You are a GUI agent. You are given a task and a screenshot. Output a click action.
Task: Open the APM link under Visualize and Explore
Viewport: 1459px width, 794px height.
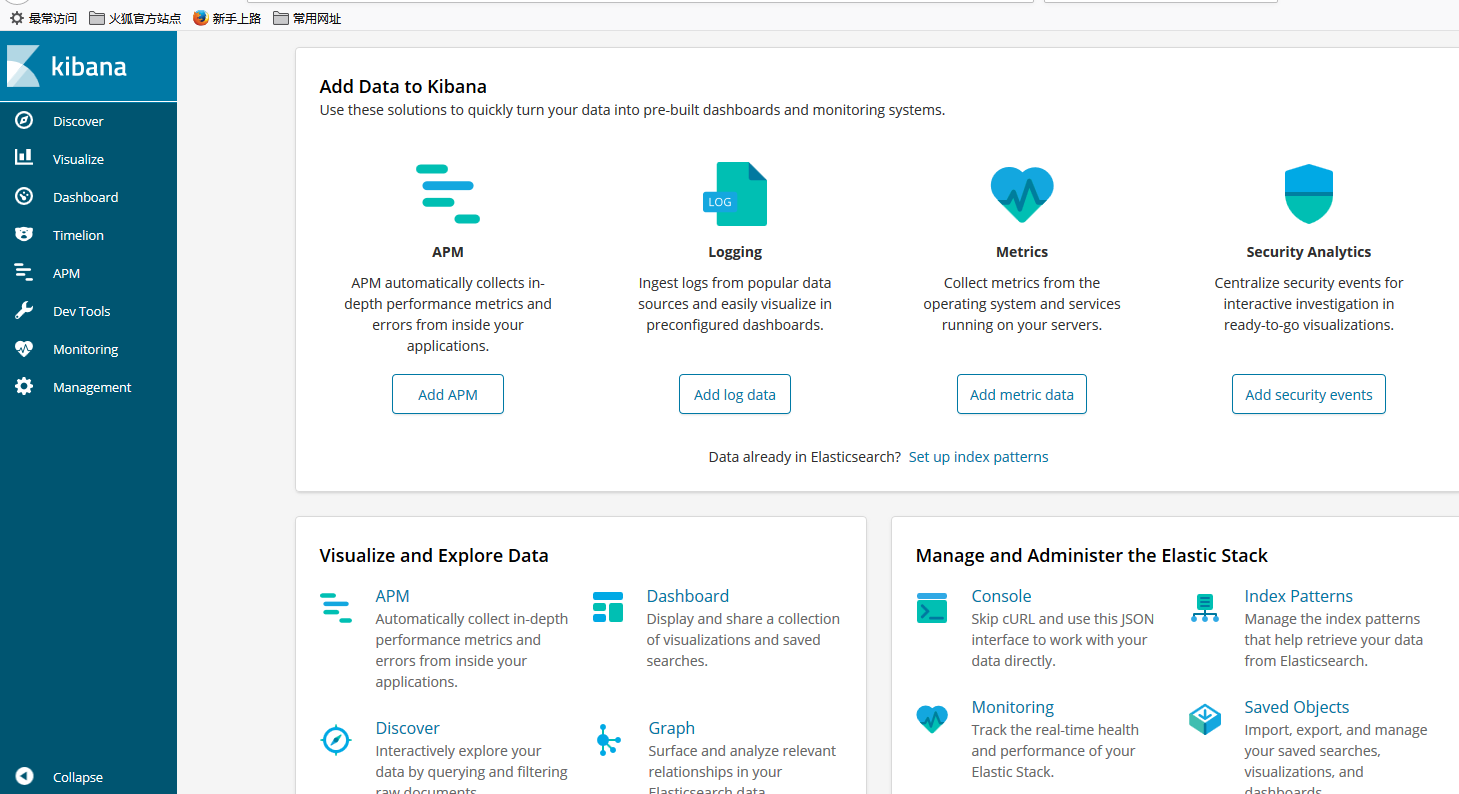(392, 596)
